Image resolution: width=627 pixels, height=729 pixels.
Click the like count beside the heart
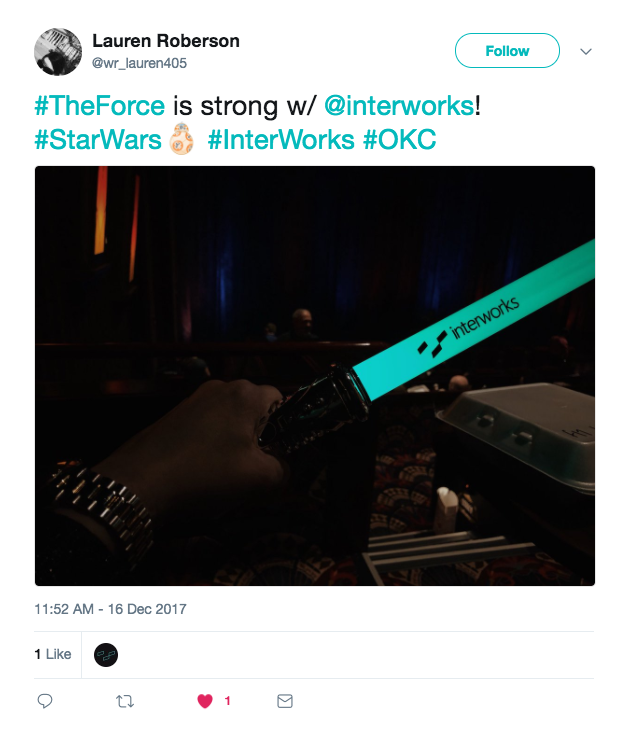[x=227, y=701]
